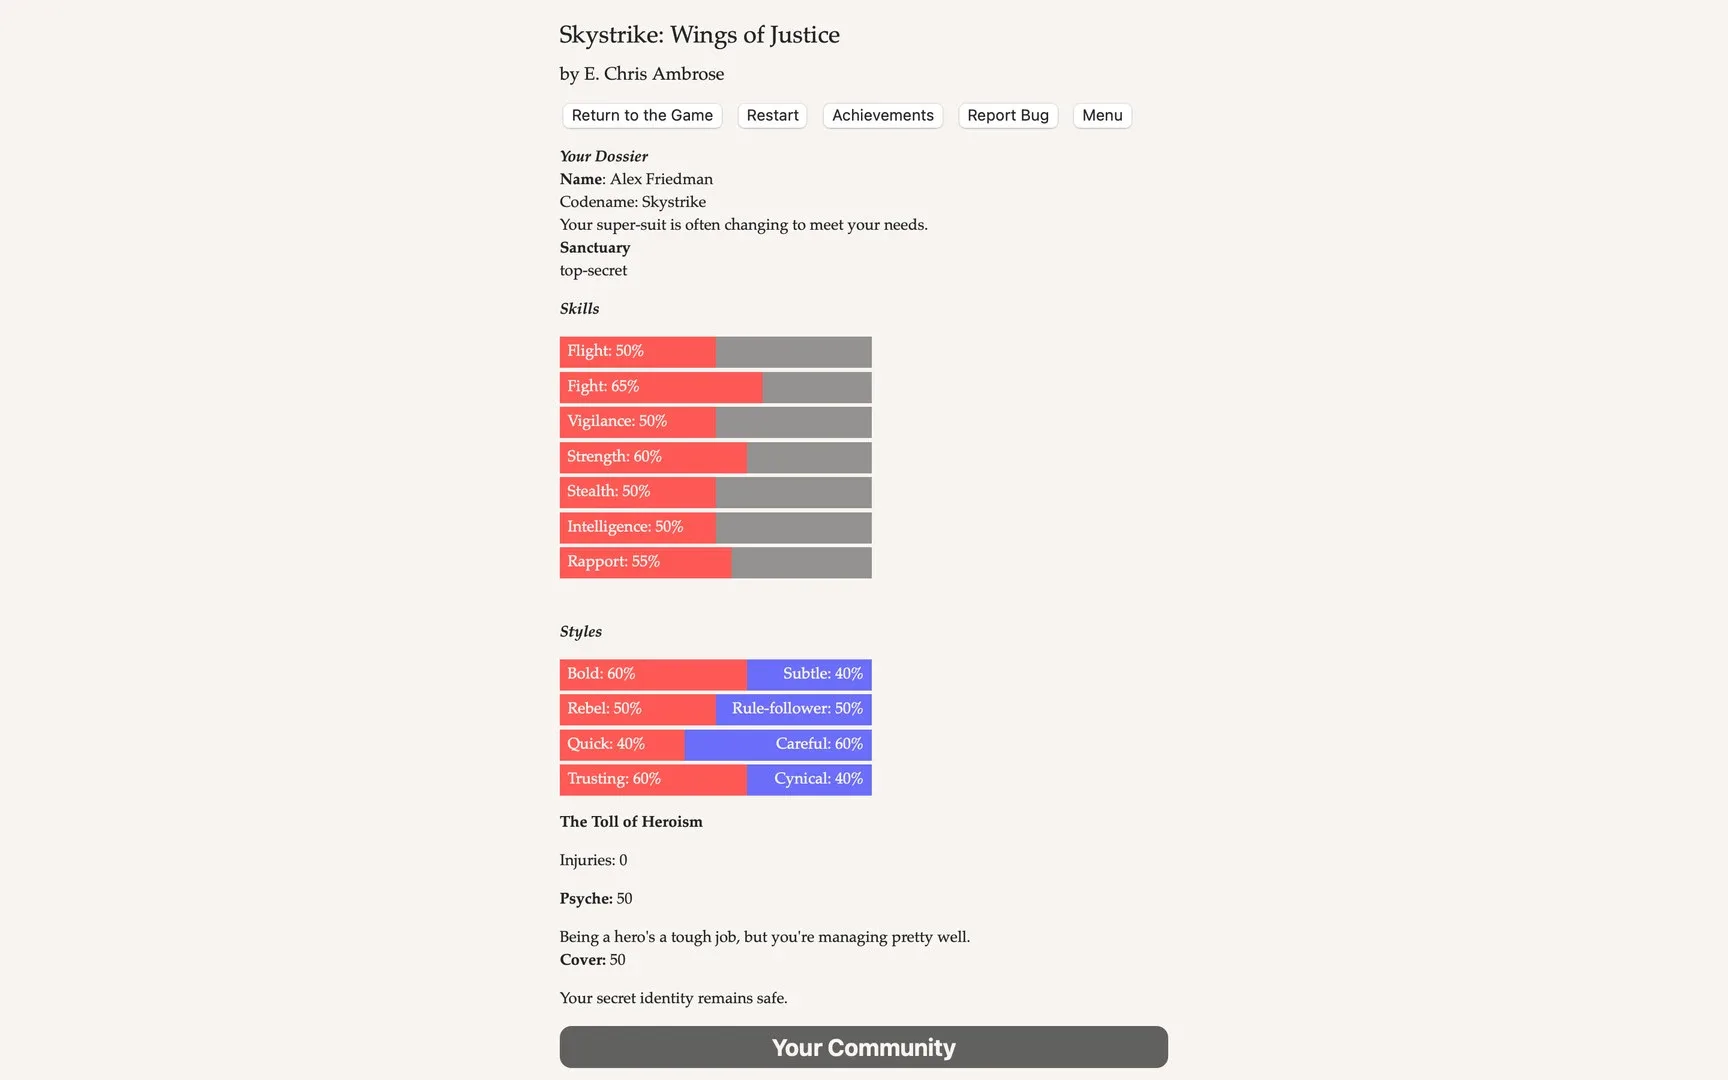
Task: Open the Menu button
Action: pyautogui.click(x=1102, y=116)
